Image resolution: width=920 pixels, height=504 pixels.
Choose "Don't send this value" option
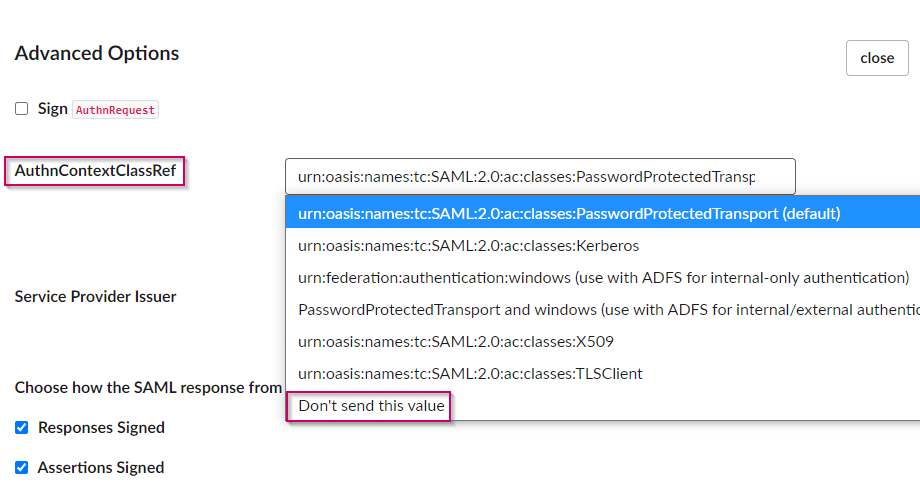pos(371,405)
